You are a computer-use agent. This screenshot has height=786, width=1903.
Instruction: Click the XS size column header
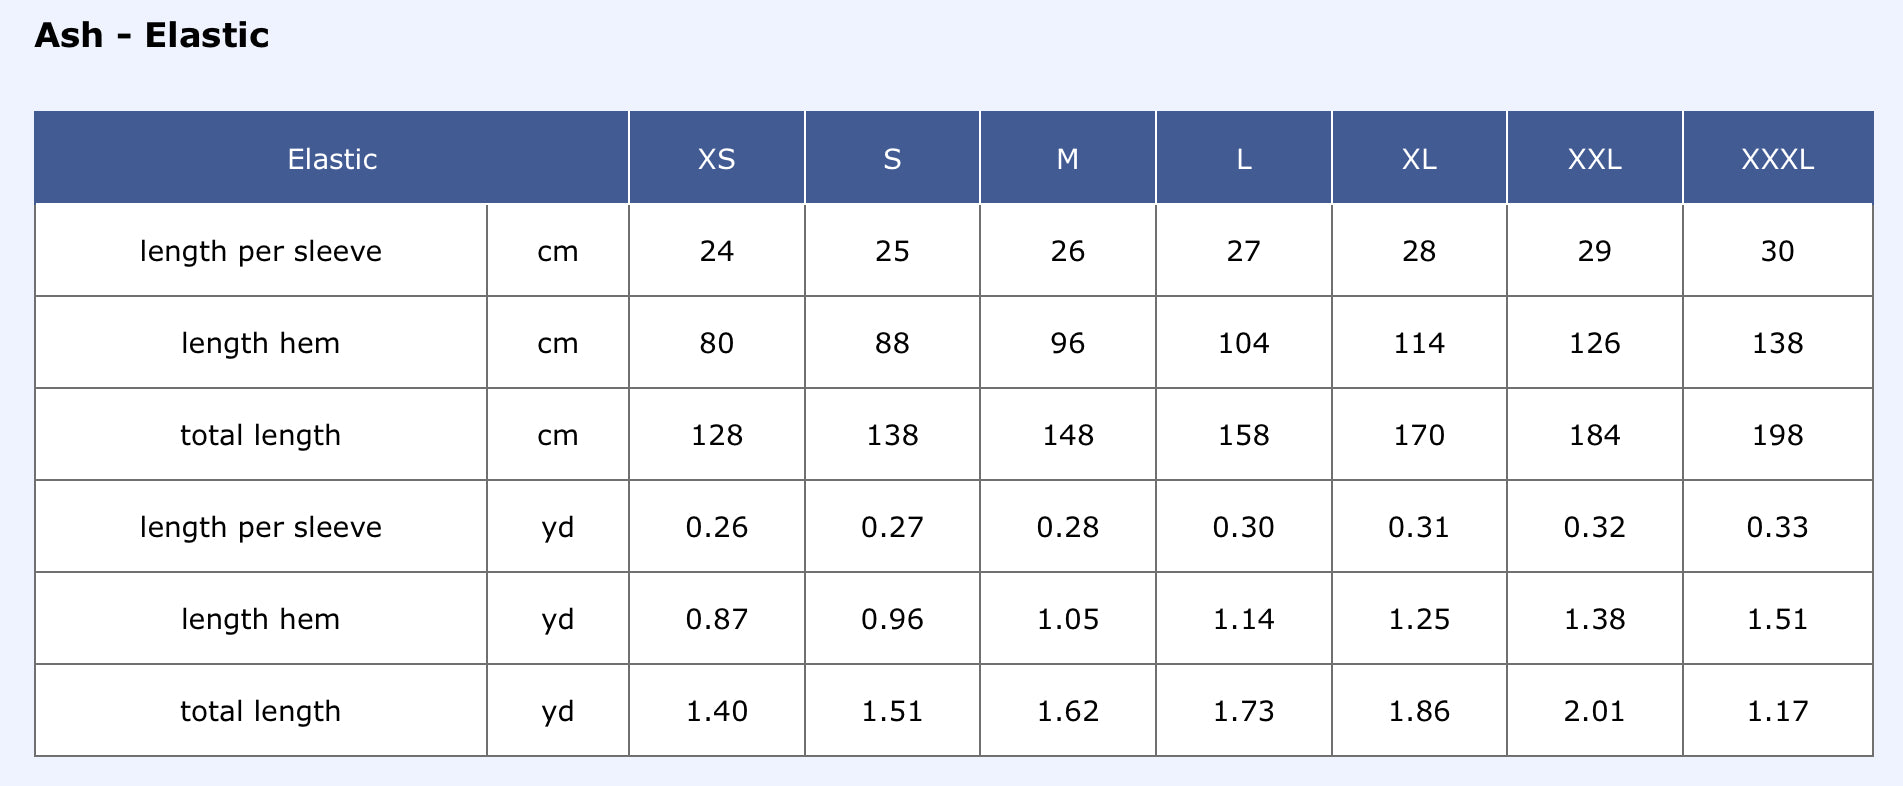pyautogui.click(x=716, y=159)
